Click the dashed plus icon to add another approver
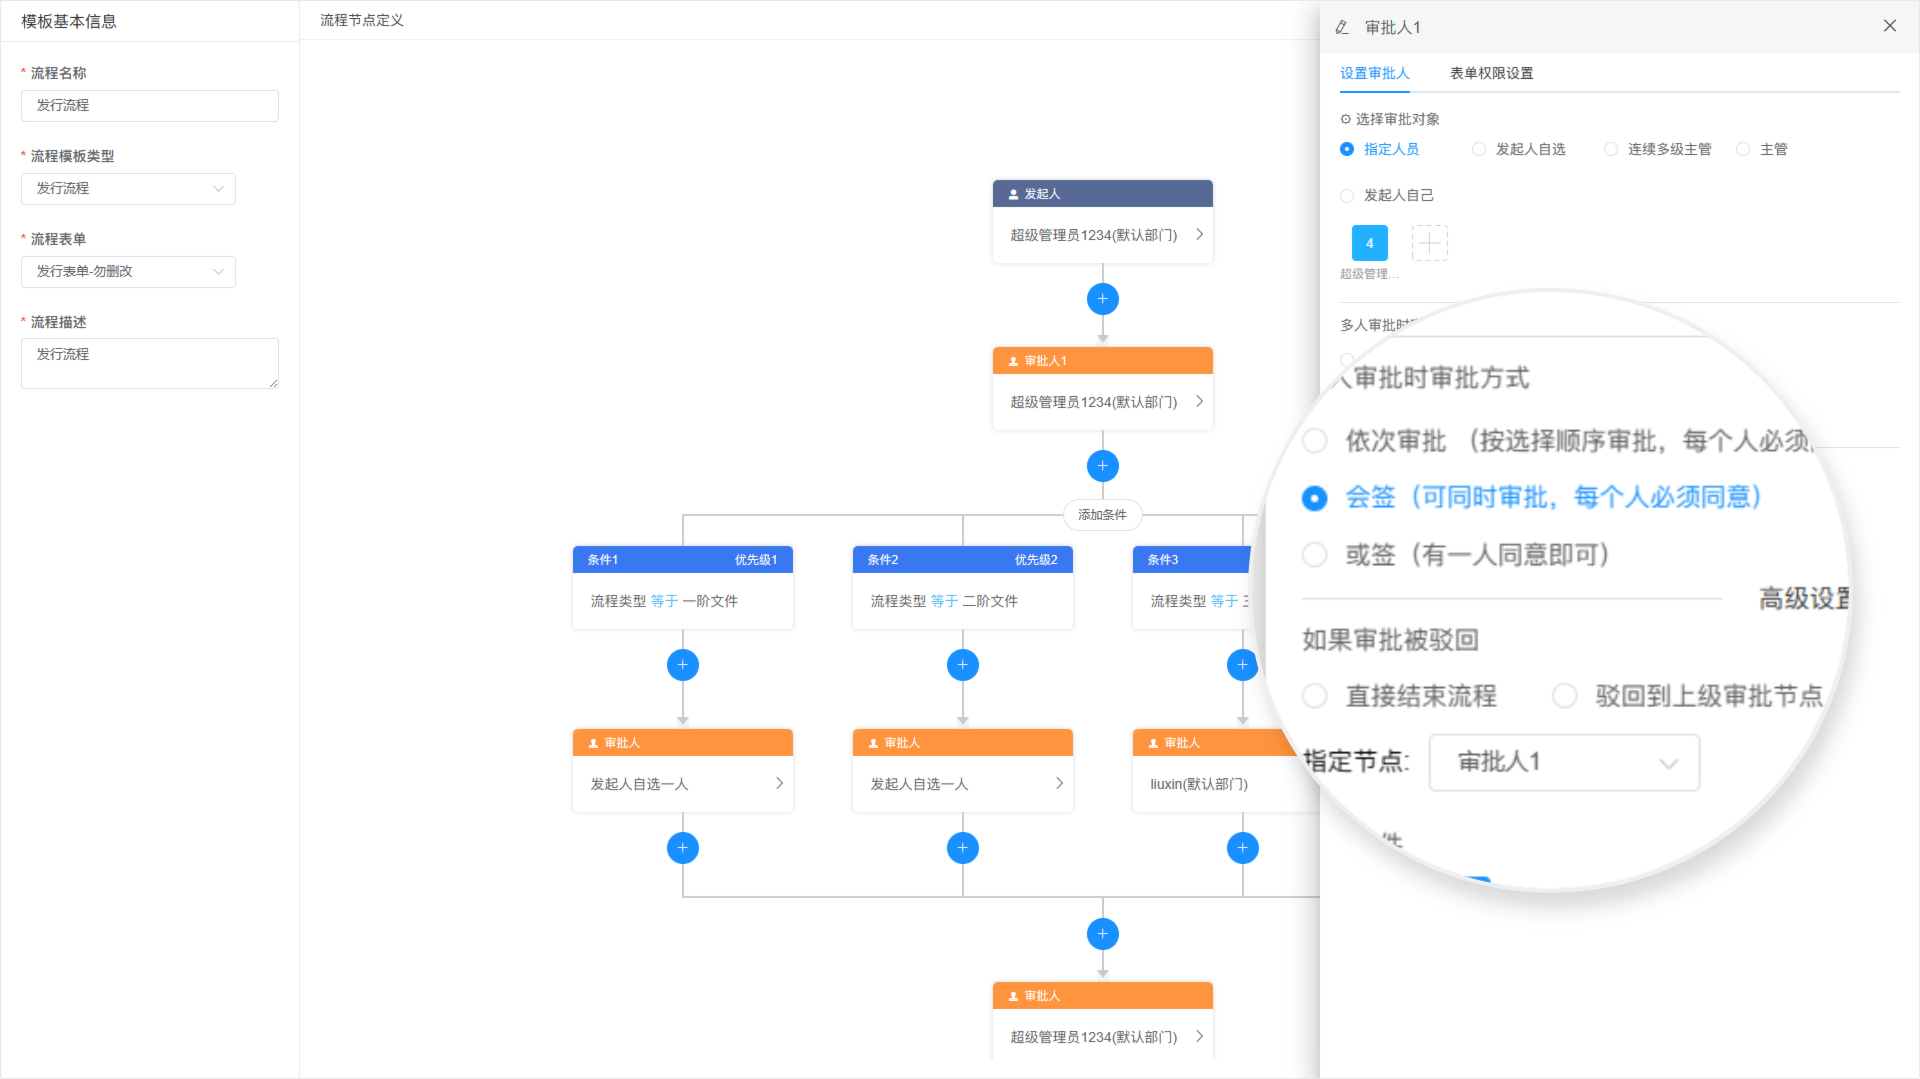 point(1430,242)
